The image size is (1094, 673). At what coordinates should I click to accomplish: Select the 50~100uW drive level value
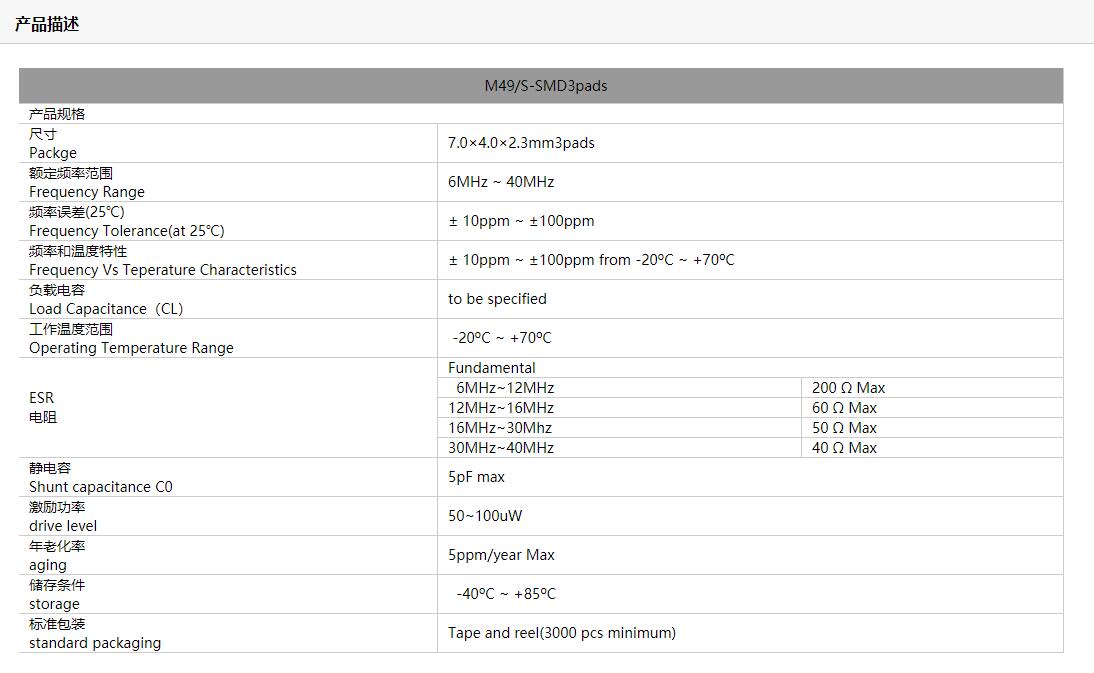tap(485, 516)
